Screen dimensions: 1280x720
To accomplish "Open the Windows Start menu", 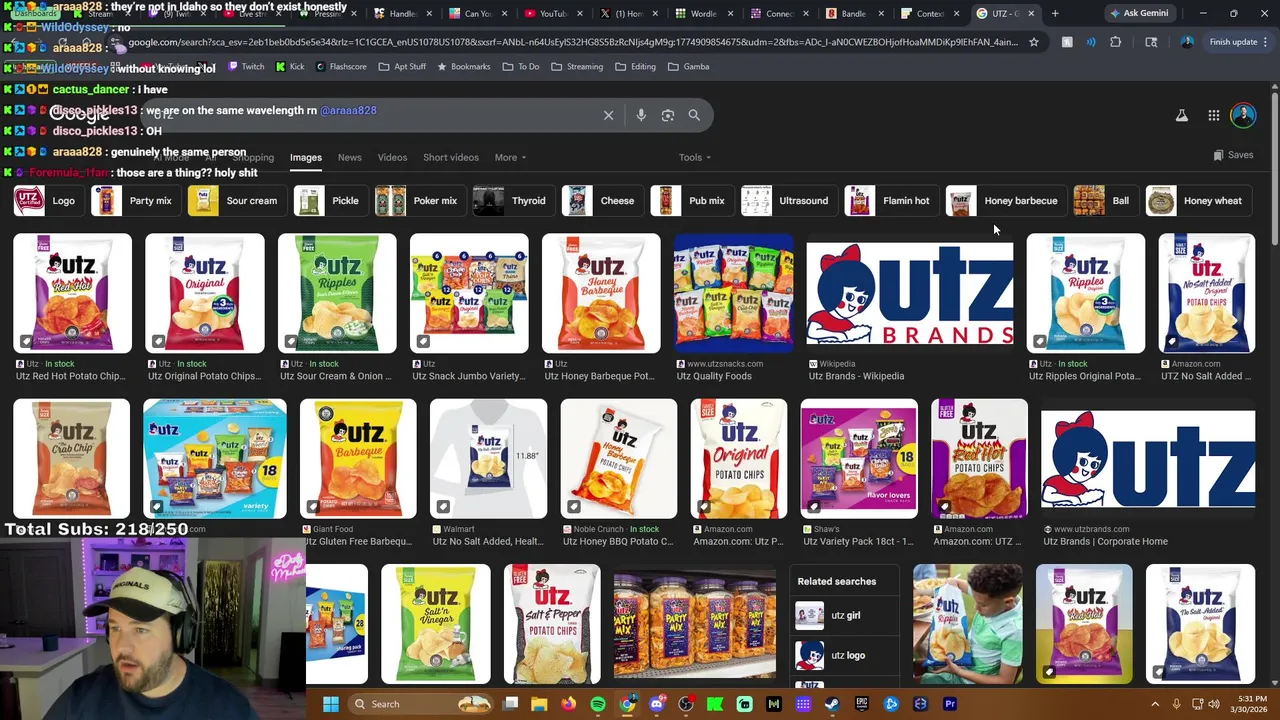I will click(x=331, y=704).
